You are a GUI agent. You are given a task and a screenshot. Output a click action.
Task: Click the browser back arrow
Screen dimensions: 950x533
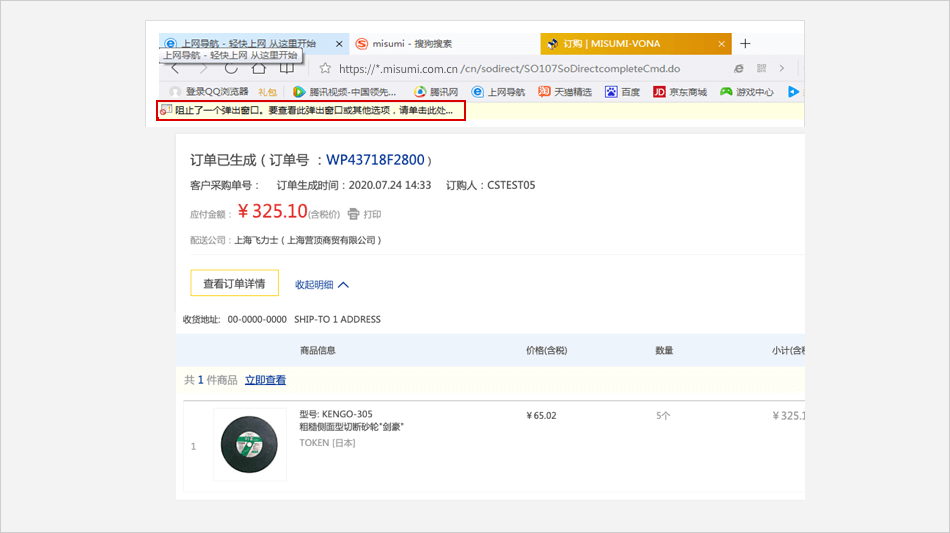(176, 69)
